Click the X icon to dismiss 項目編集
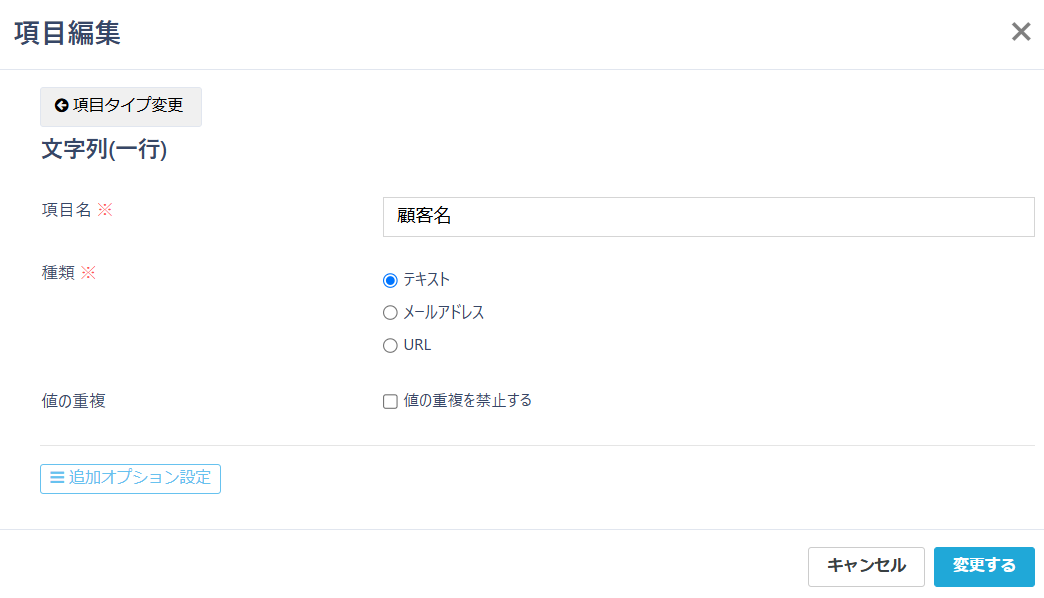Image resolution: width=1044 pixels, height=598 pixels. [1020, 31]
